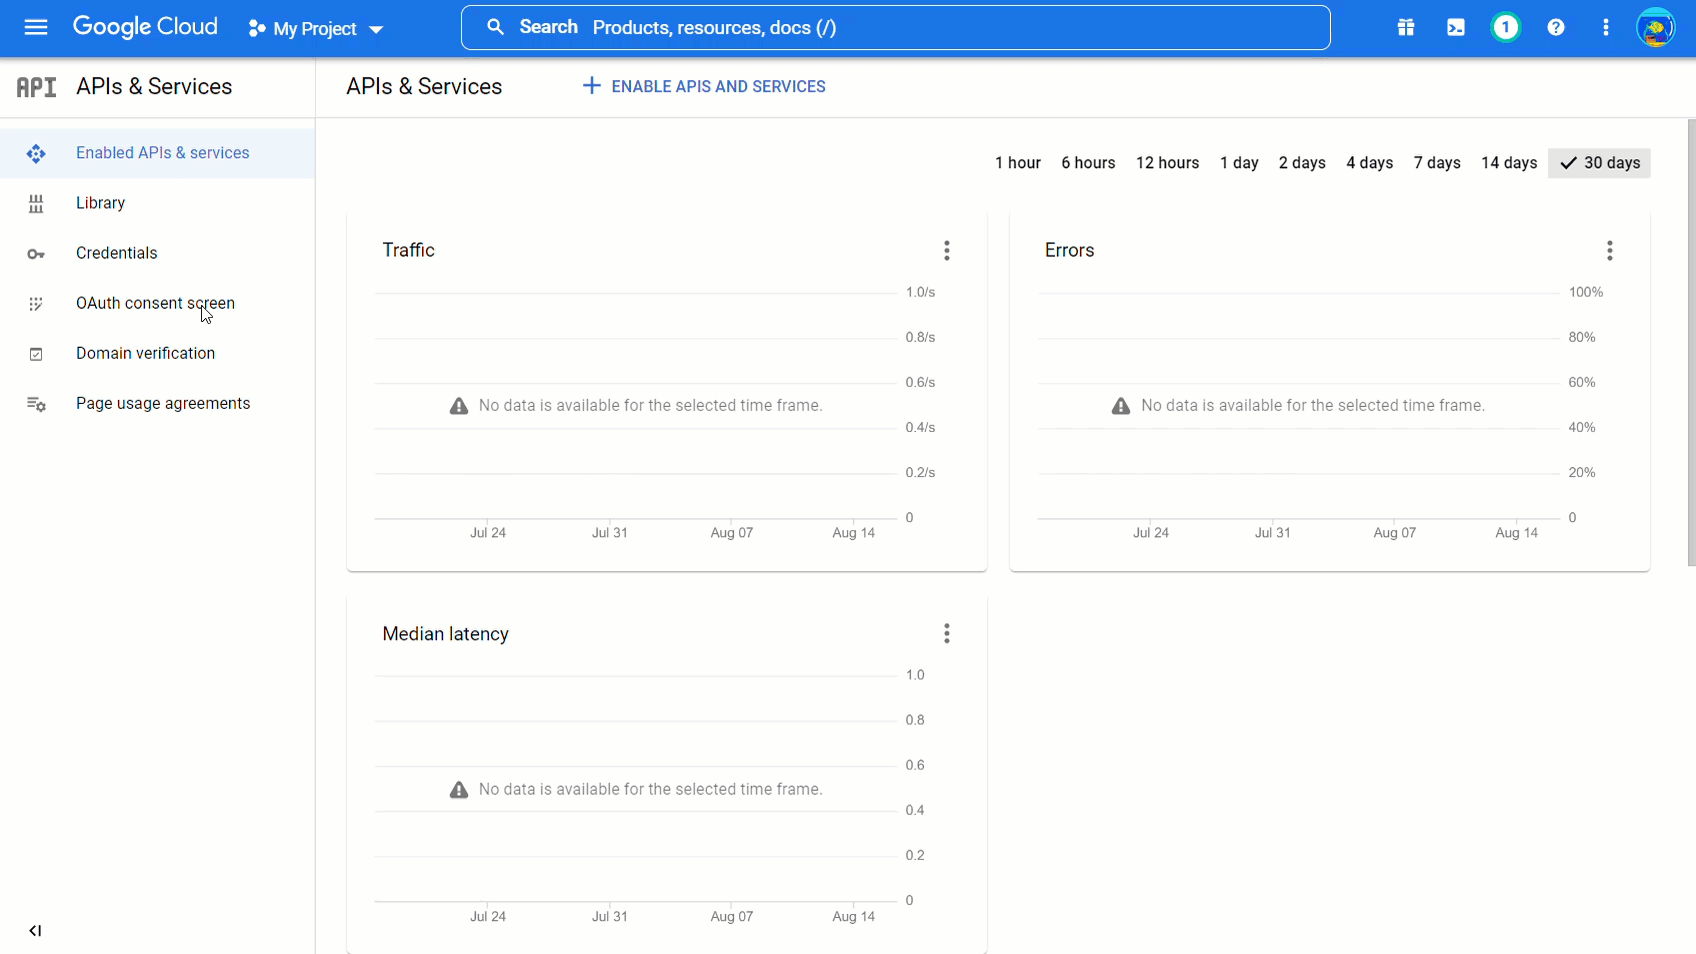
Task: Click the search products and resources field
Action: [895, 27]
